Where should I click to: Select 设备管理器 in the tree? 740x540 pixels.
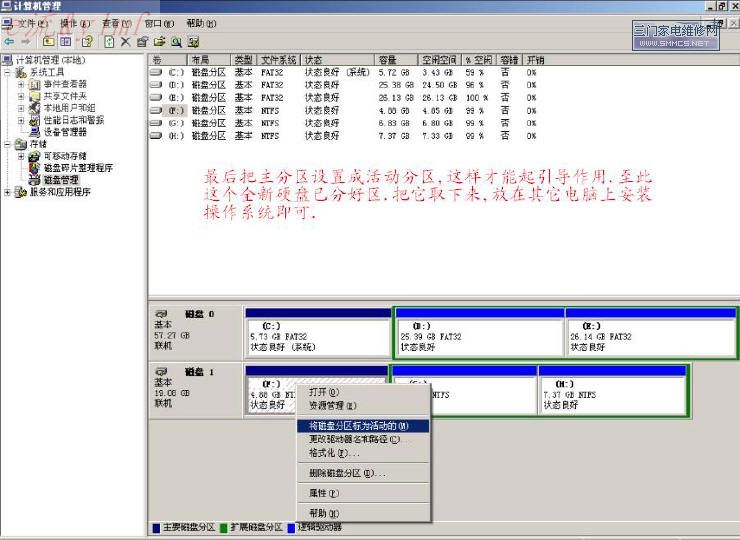point(65,132)
